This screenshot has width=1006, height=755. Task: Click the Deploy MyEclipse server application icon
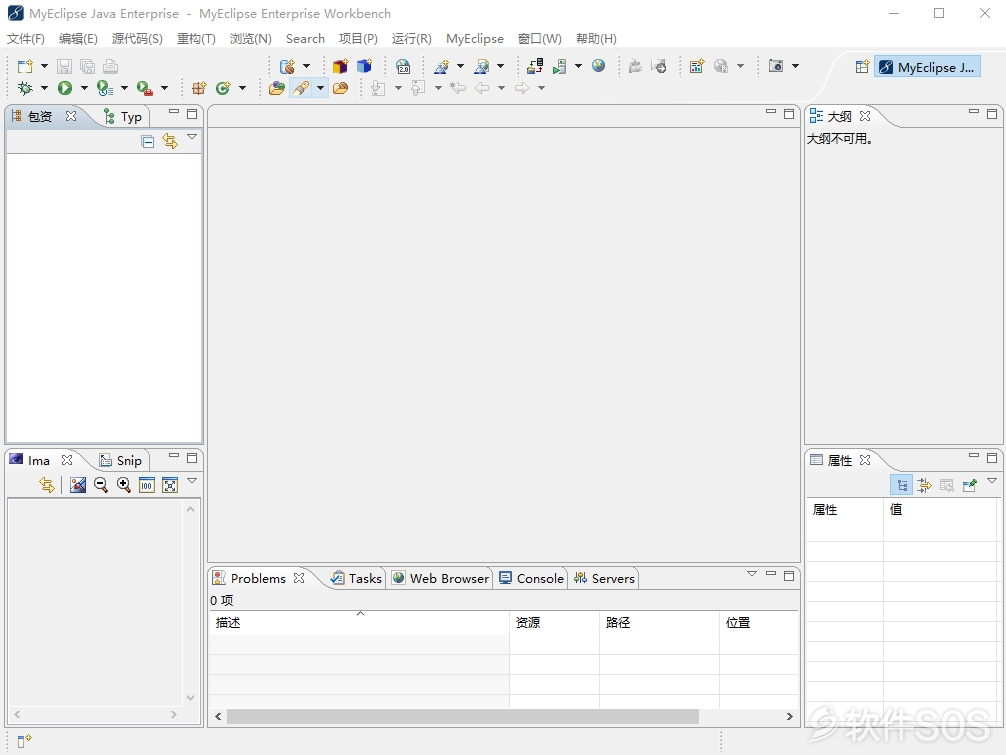pyautogui.click(x=534, y=66)
